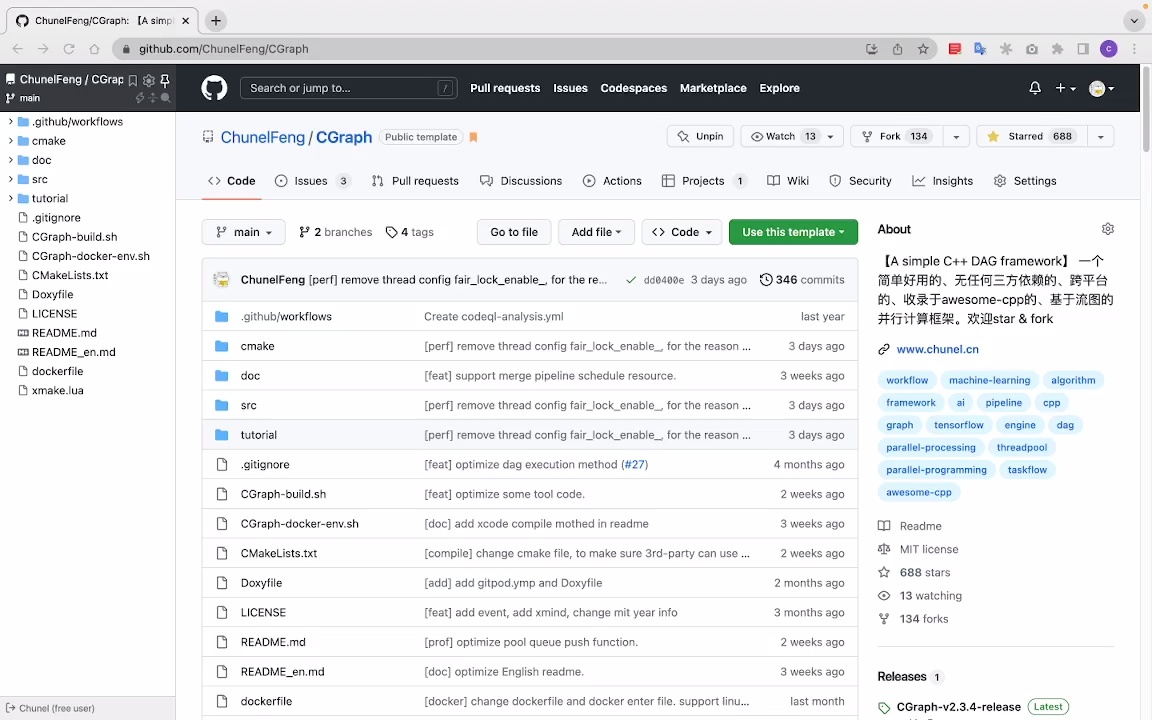Expand .github/workflows folder in Octotree sidebar
This screenshot has height=720, width=1152.
pos(10,121)
